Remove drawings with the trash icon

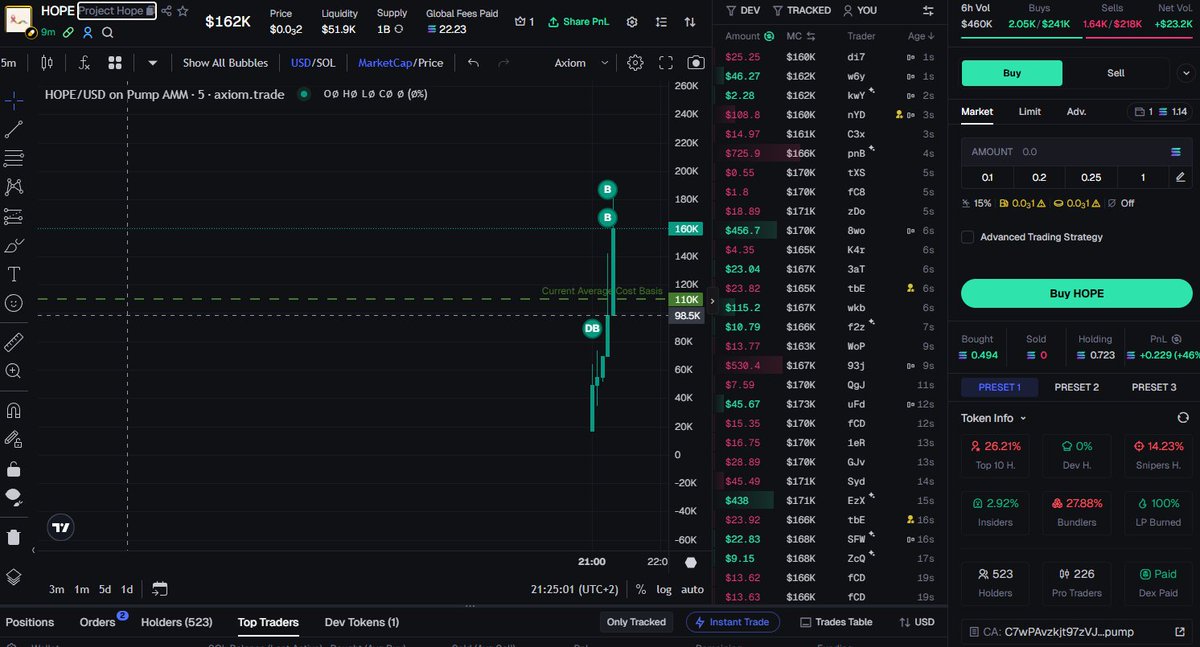14,537
